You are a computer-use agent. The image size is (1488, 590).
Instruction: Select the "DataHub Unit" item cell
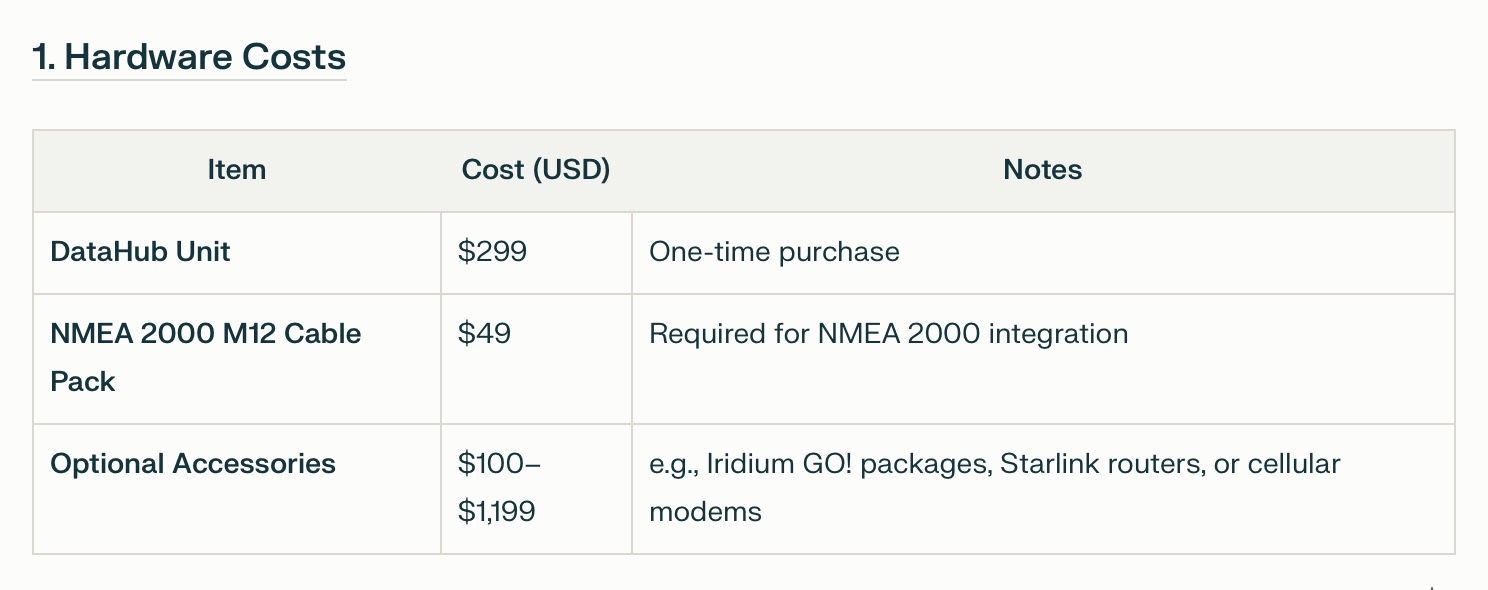point(140,251)
